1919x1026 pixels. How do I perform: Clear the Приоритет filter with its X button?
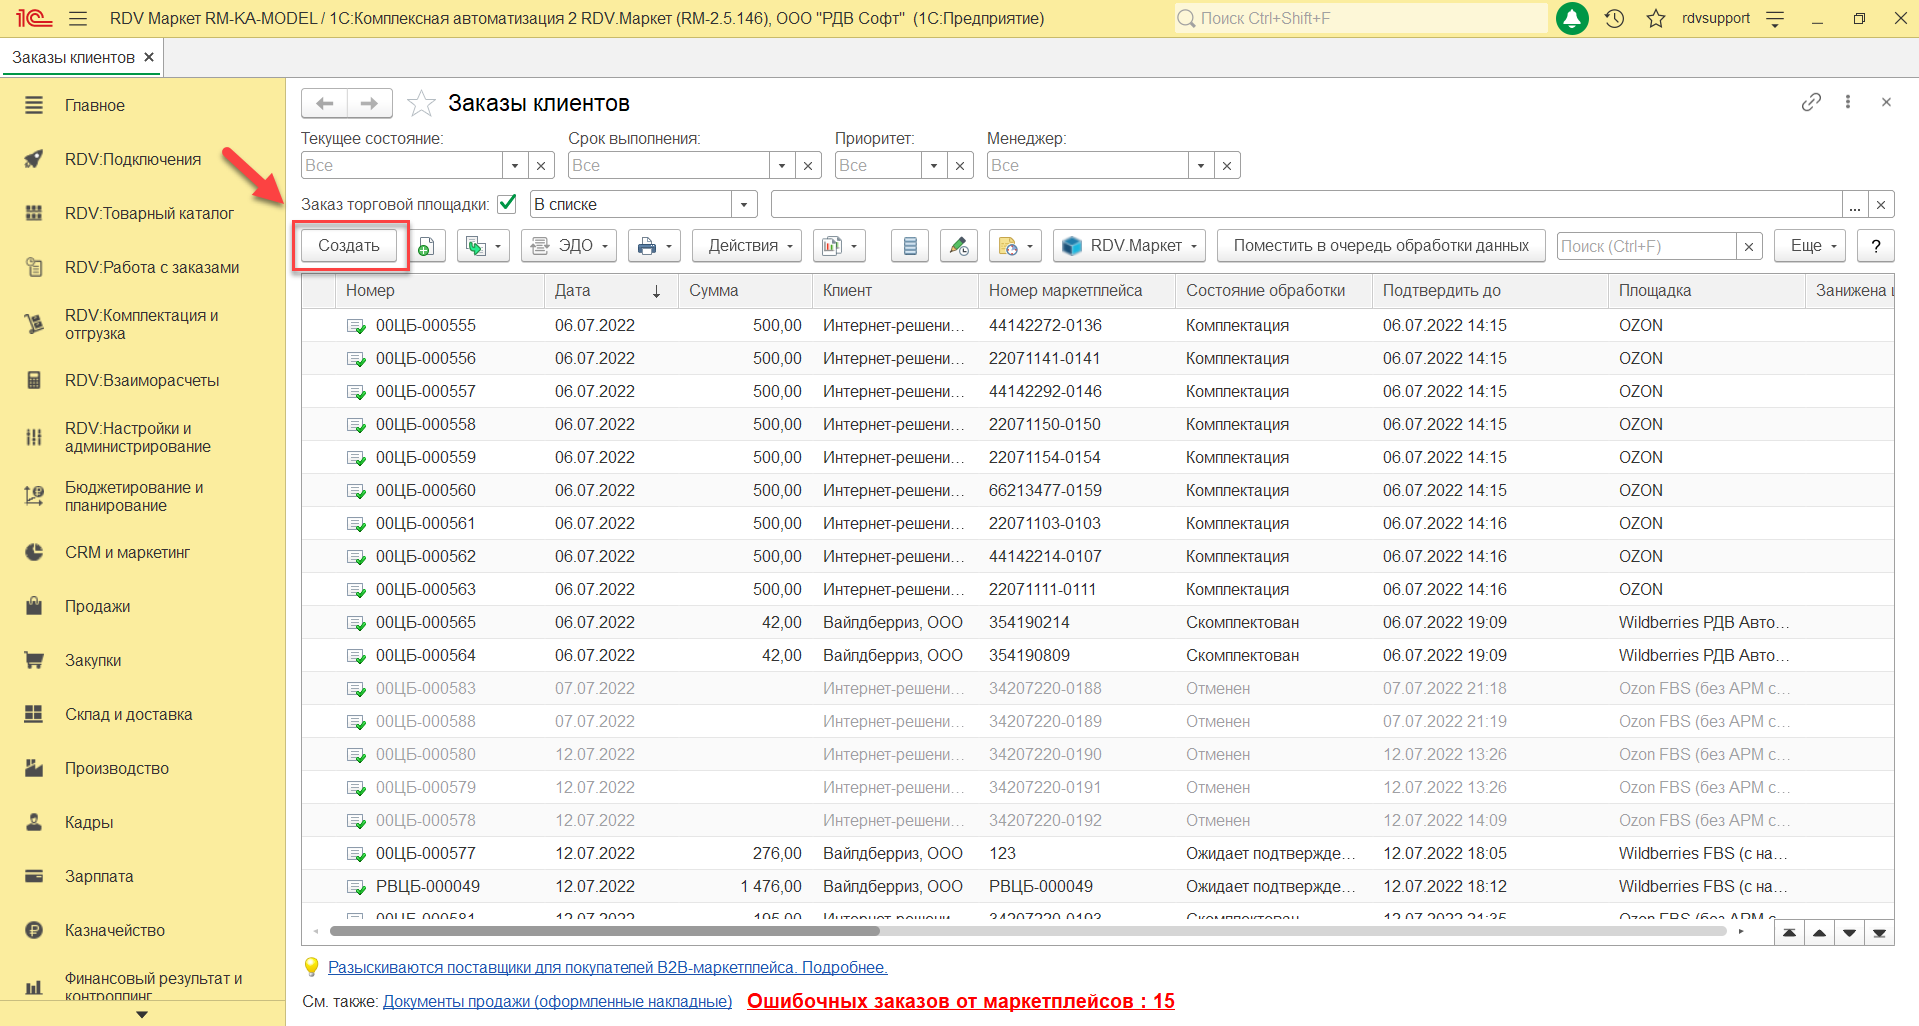tap(960, 166)
